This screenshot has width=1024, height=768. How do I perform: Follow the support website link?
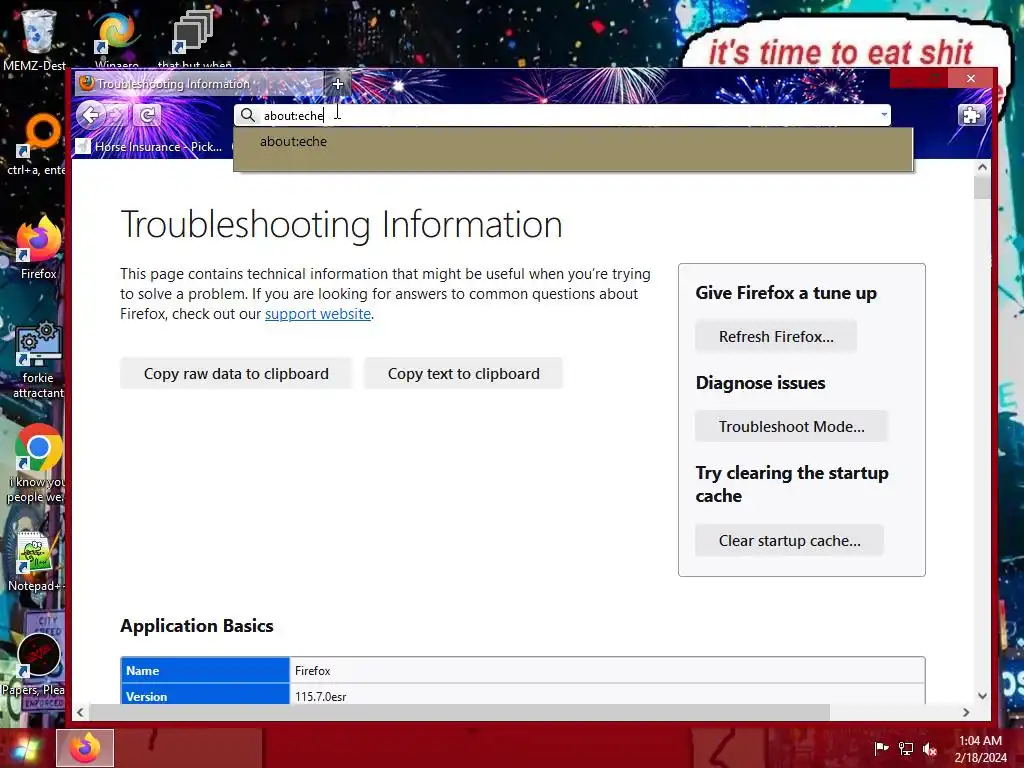pyautogui.click(x=317, y=314)
